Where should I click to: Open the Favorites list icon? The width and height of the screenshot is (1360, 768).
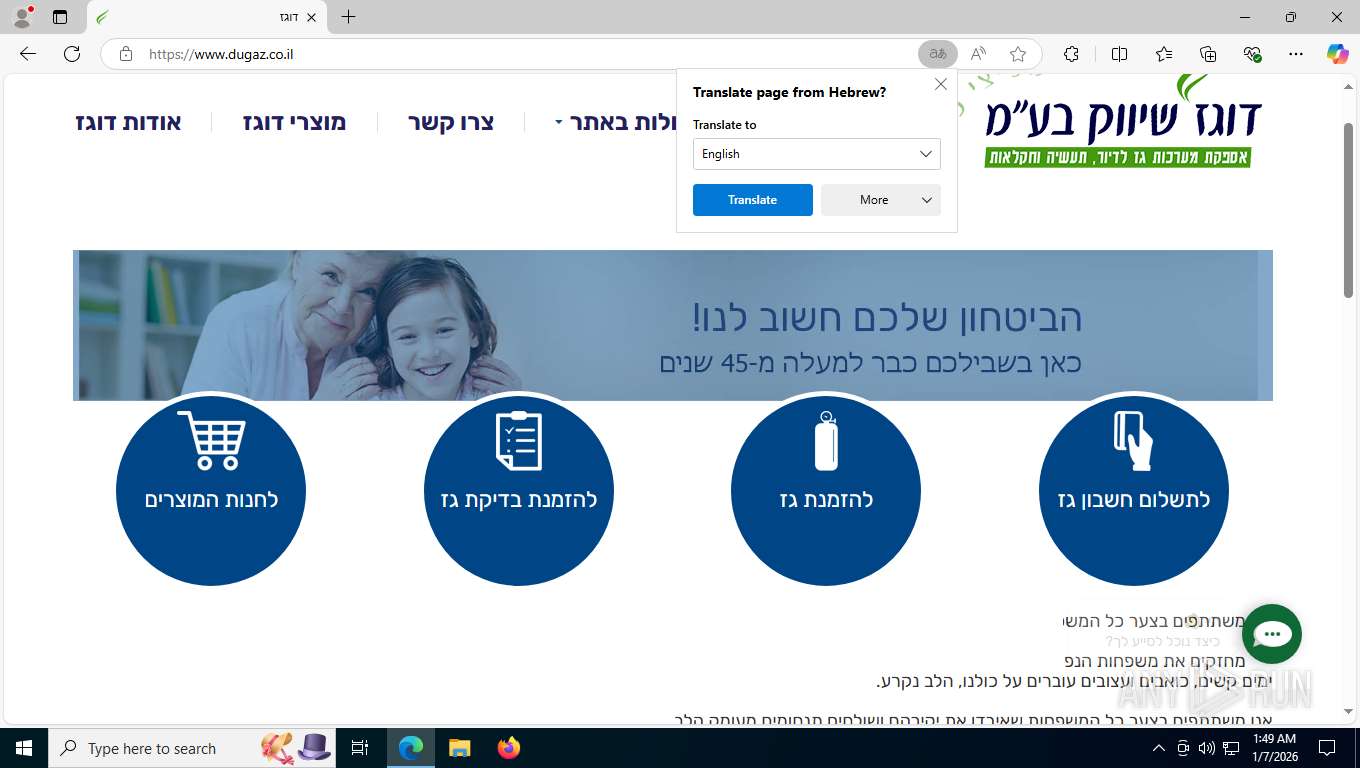pos(1164,54)
